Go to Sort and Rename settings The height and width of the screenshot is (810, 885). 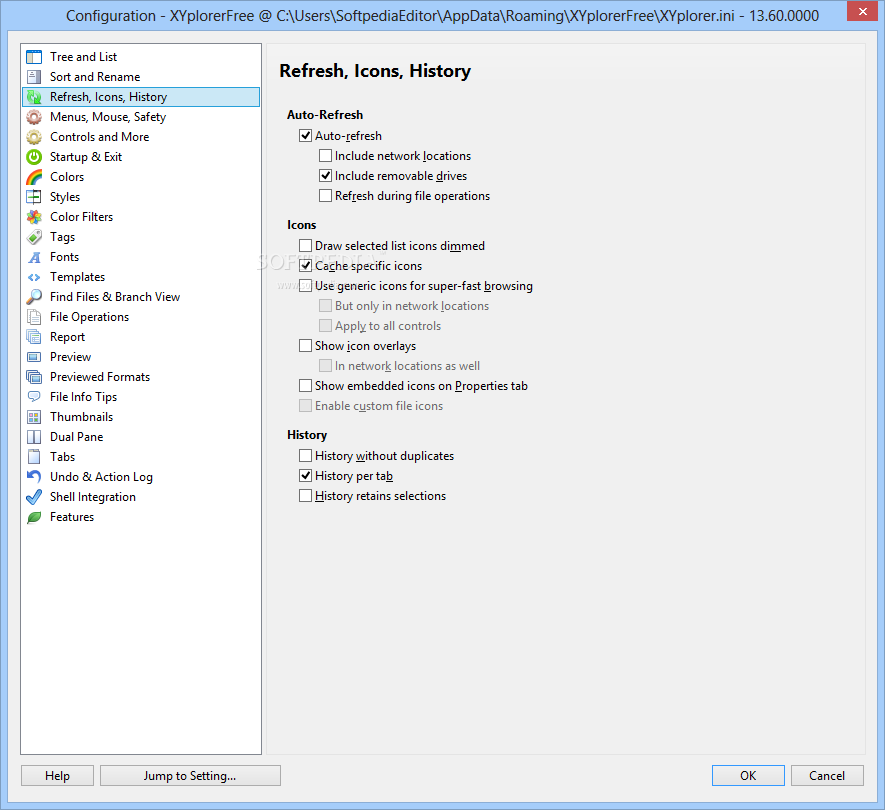tap(141, 77)
